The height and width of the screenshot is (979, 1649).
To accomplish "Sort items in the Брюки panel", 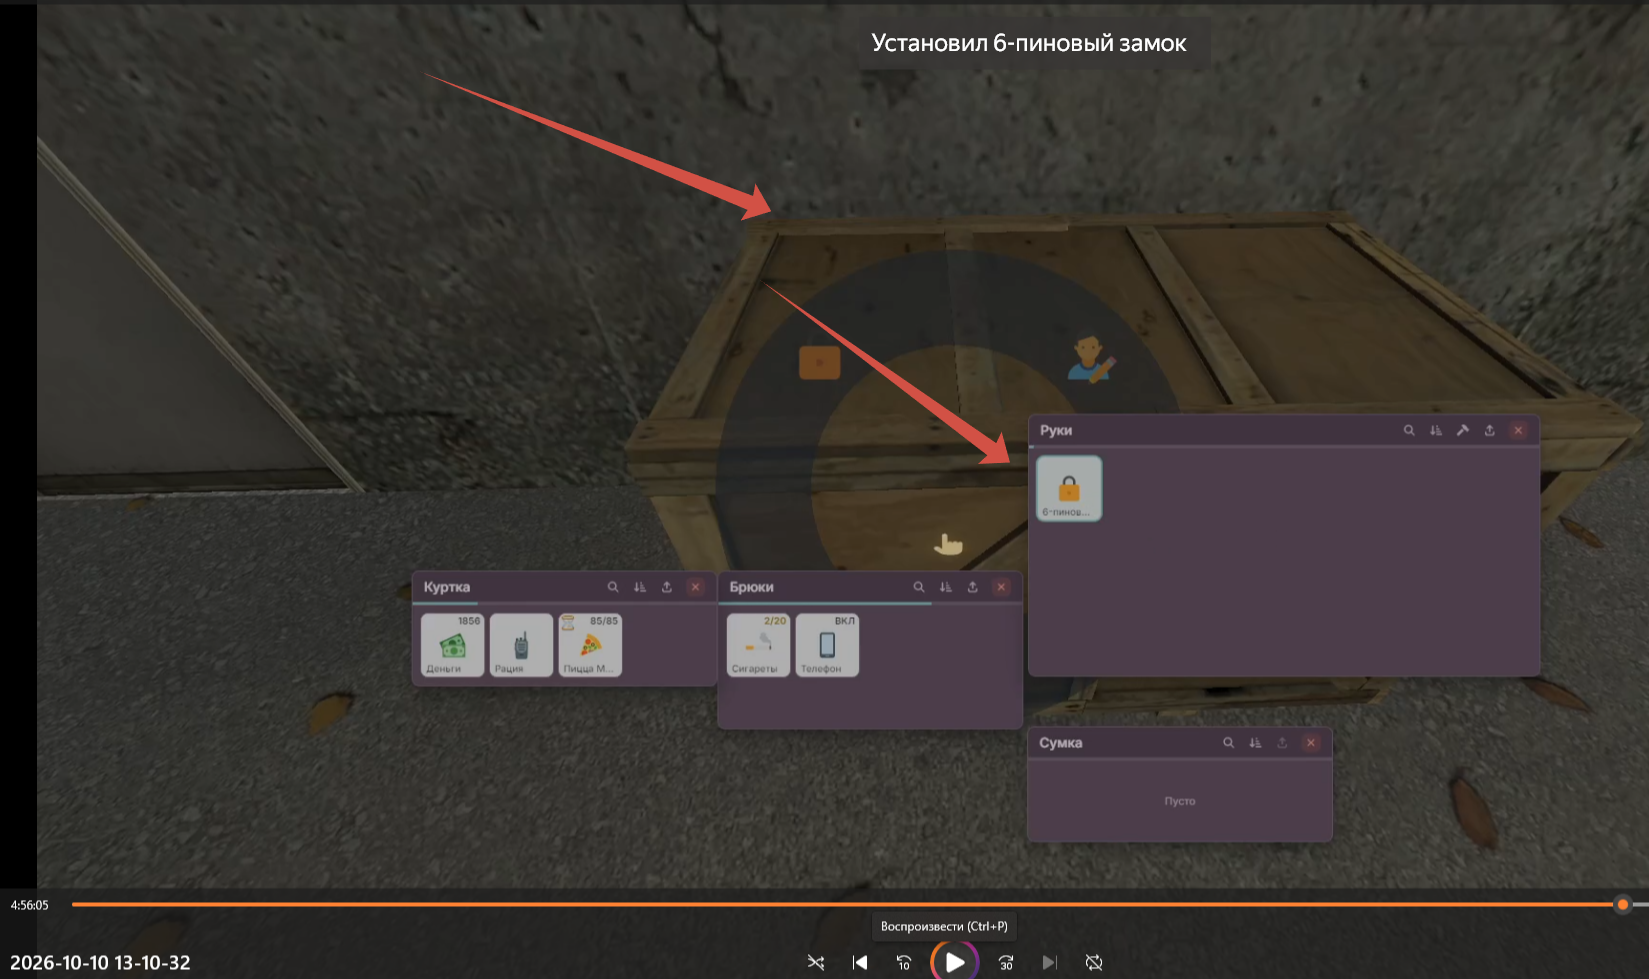I will coord(946,587).
